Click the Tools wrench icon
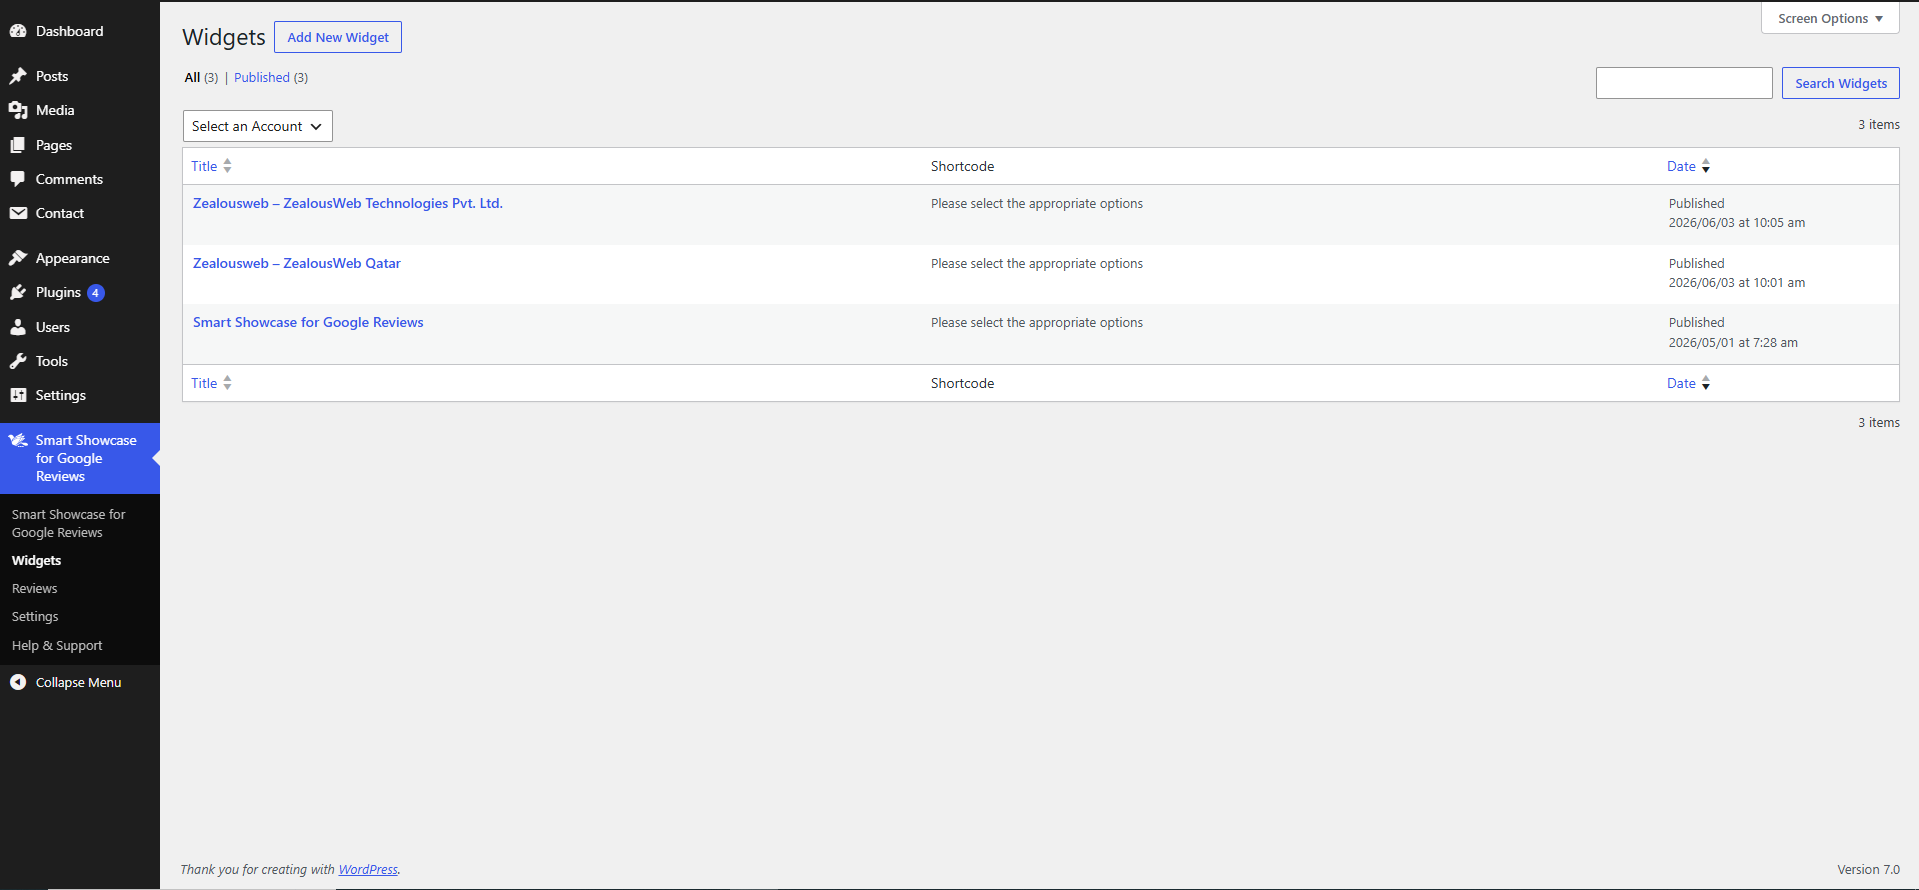The image size is (1919, 890). 18,361
